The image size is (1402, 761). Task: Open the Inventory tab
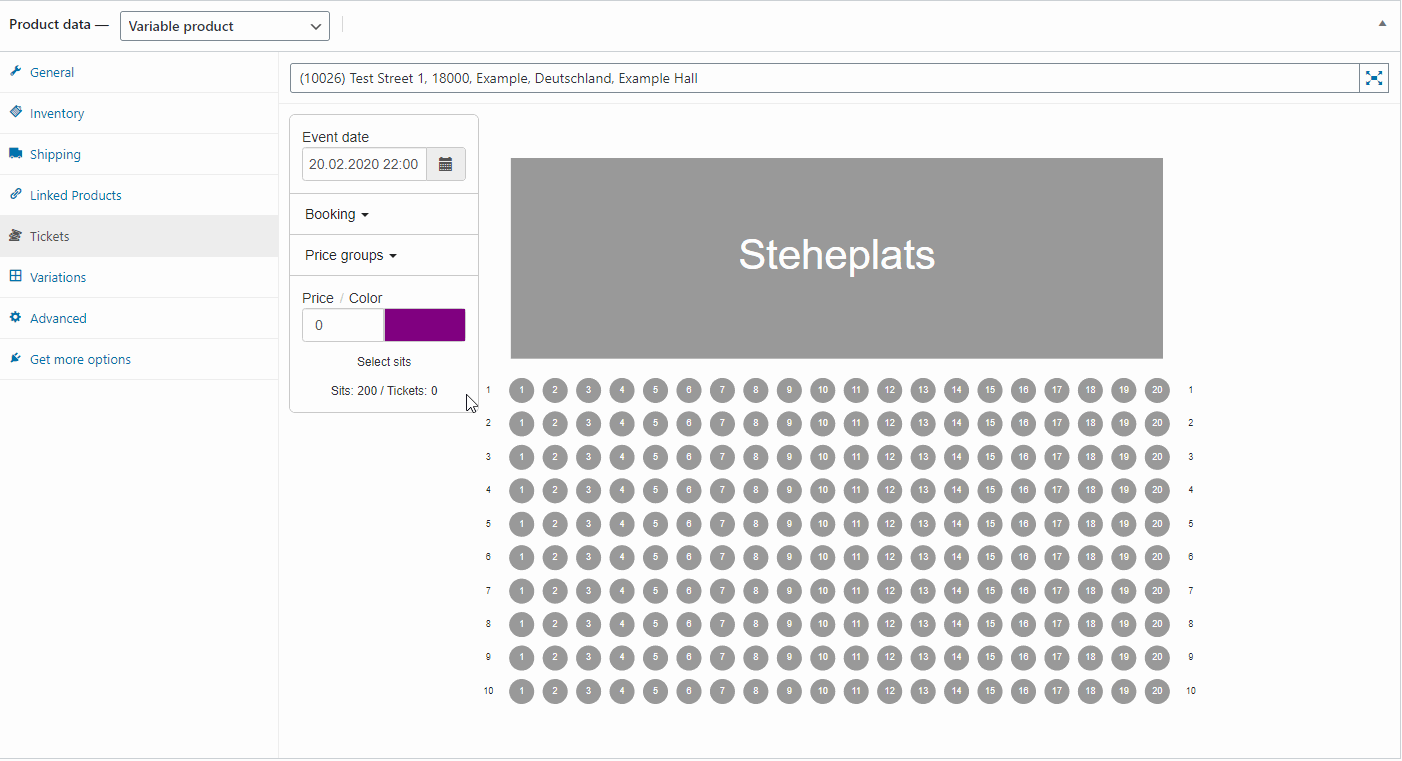point(139,113)
